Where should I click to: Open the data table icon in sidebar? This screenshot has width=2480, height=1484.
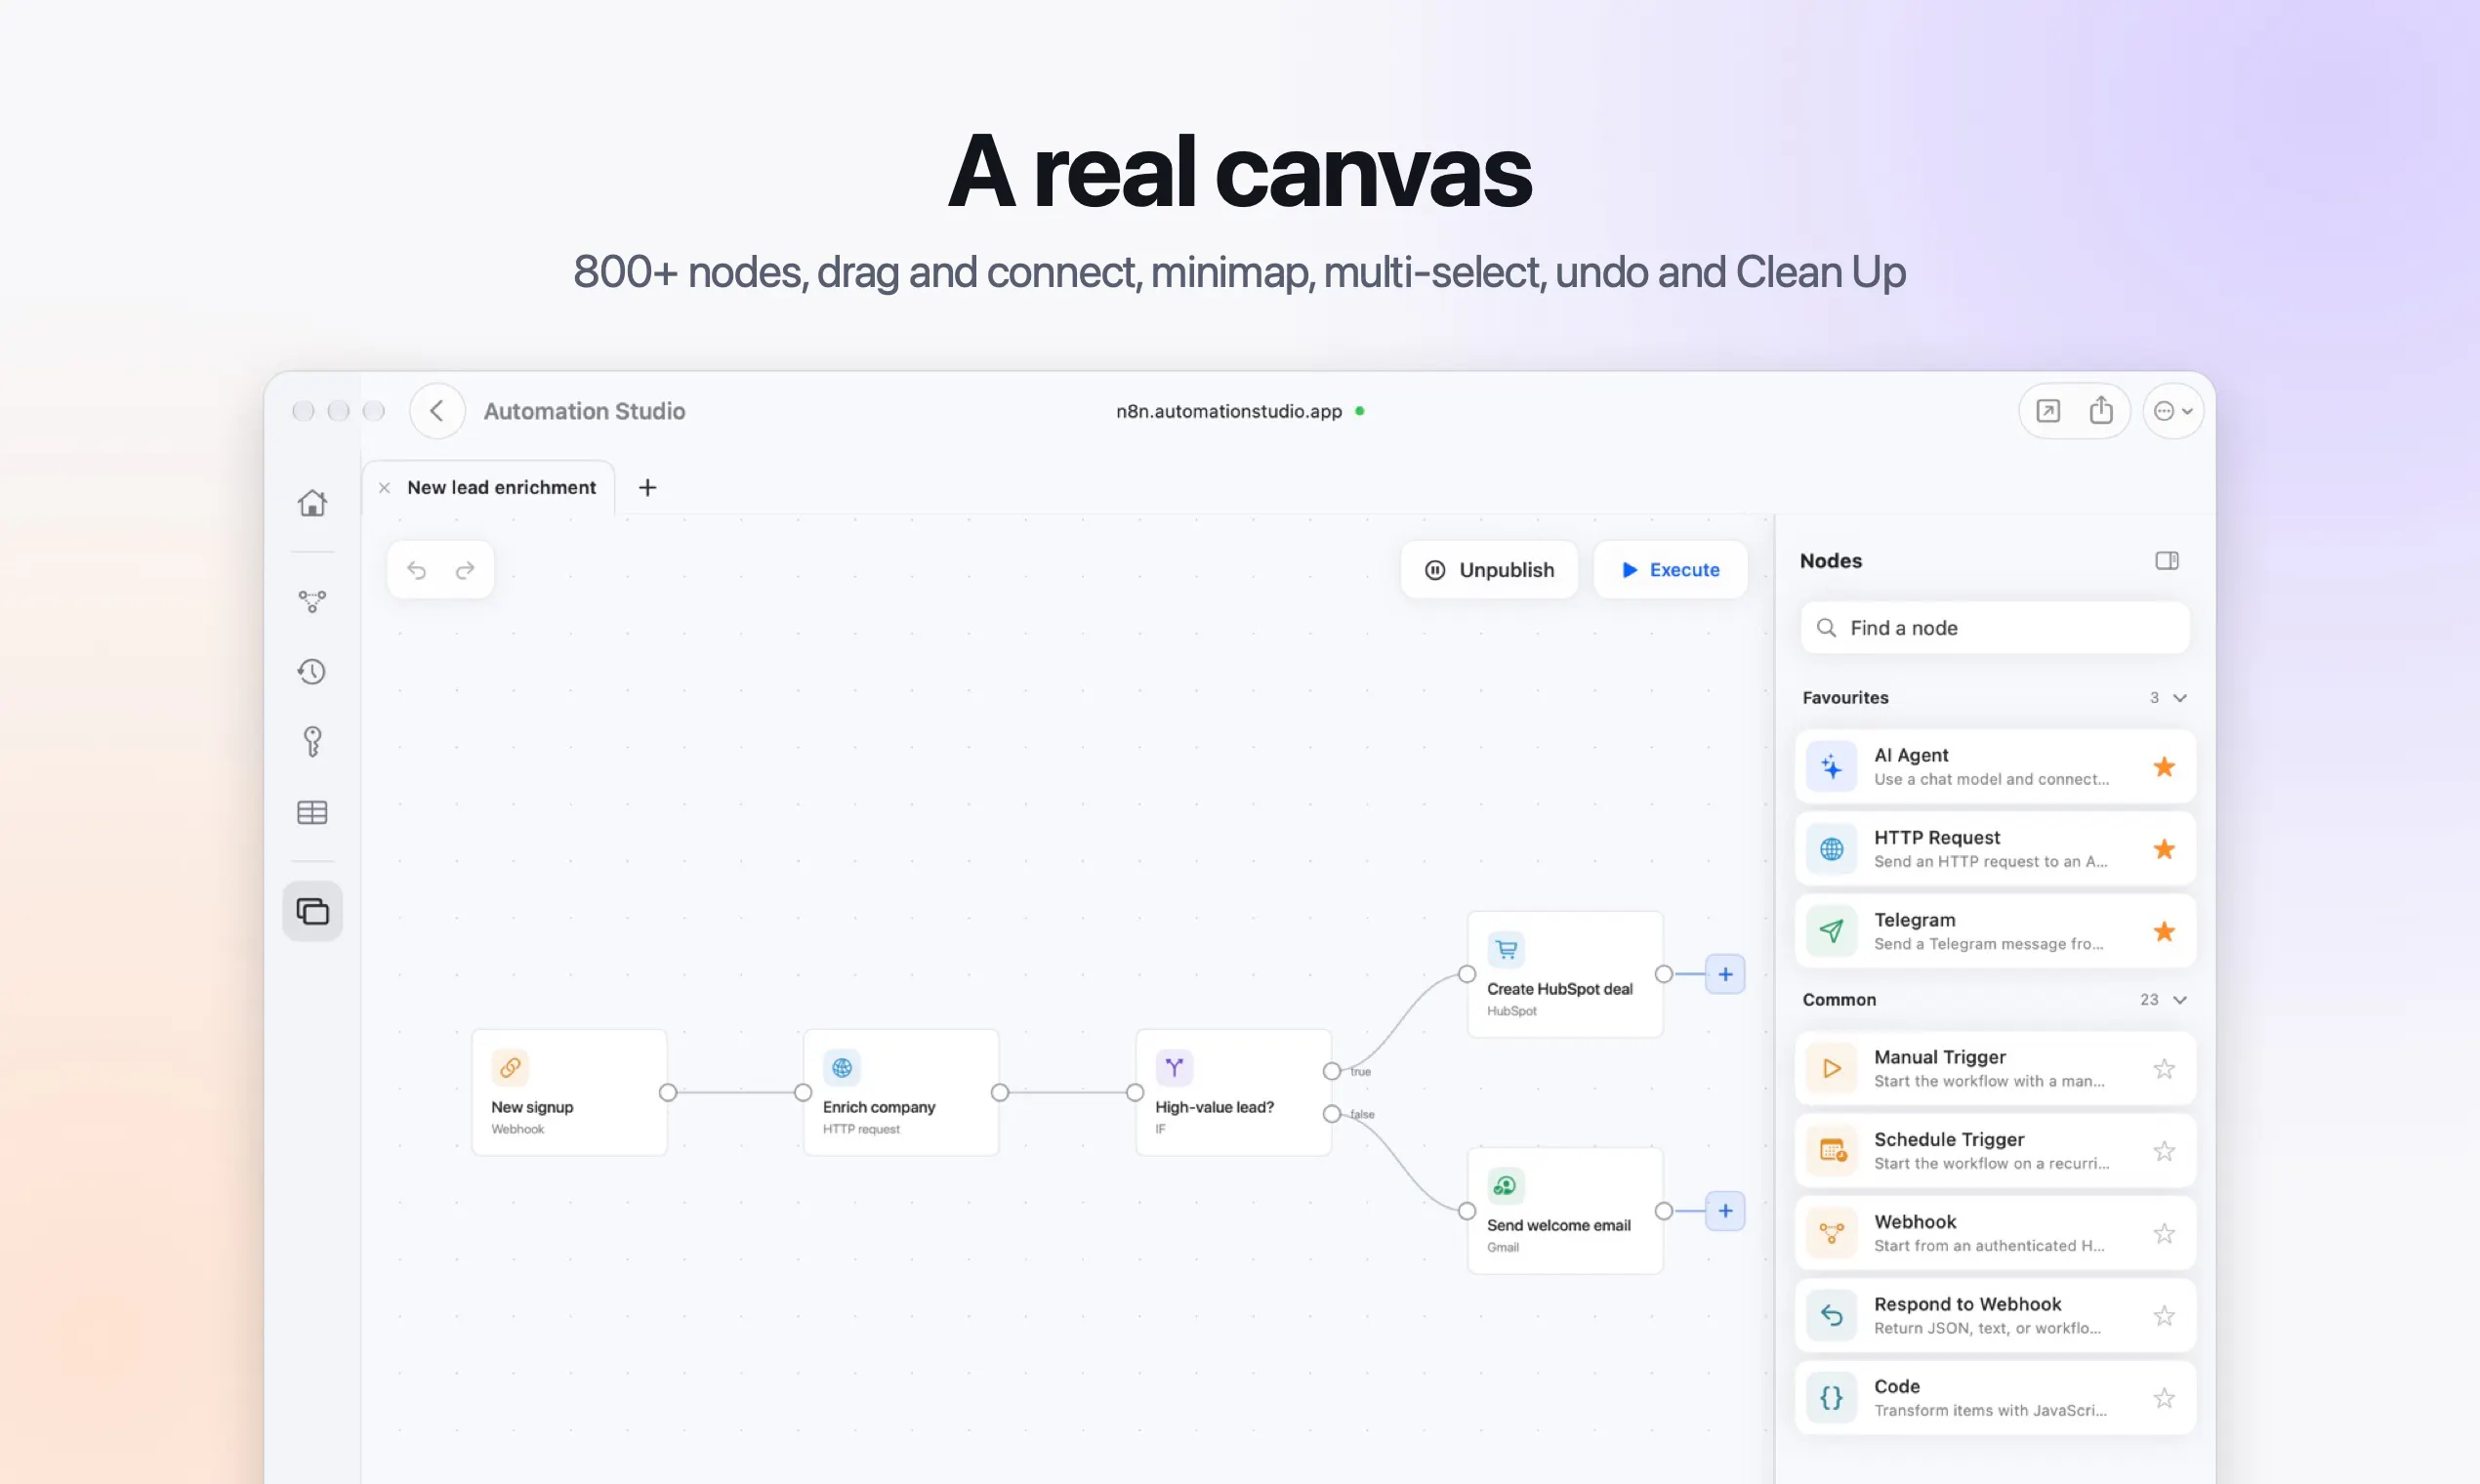point(312,812)
